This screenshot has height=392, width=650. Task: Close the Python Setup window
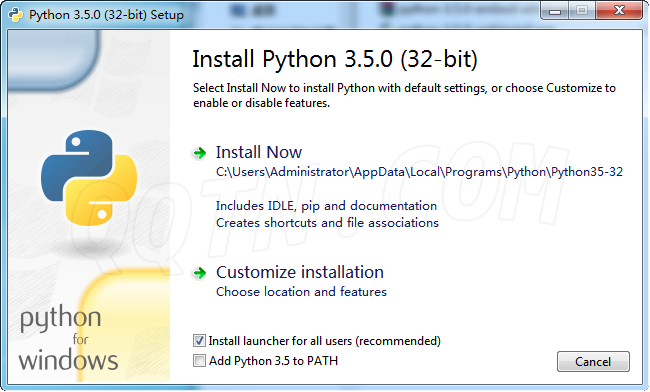click(x=619, y=11)
